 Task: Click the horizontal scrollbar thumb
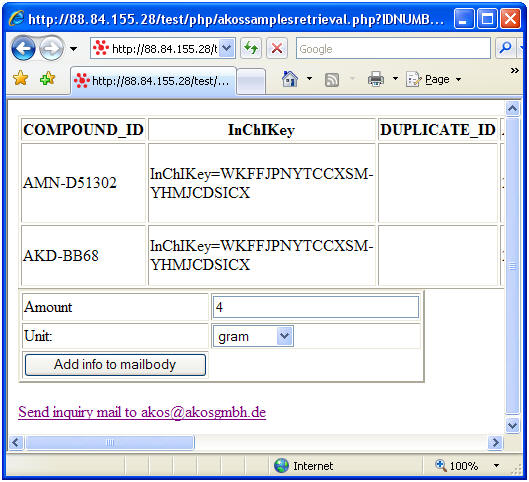coord(110,442)
